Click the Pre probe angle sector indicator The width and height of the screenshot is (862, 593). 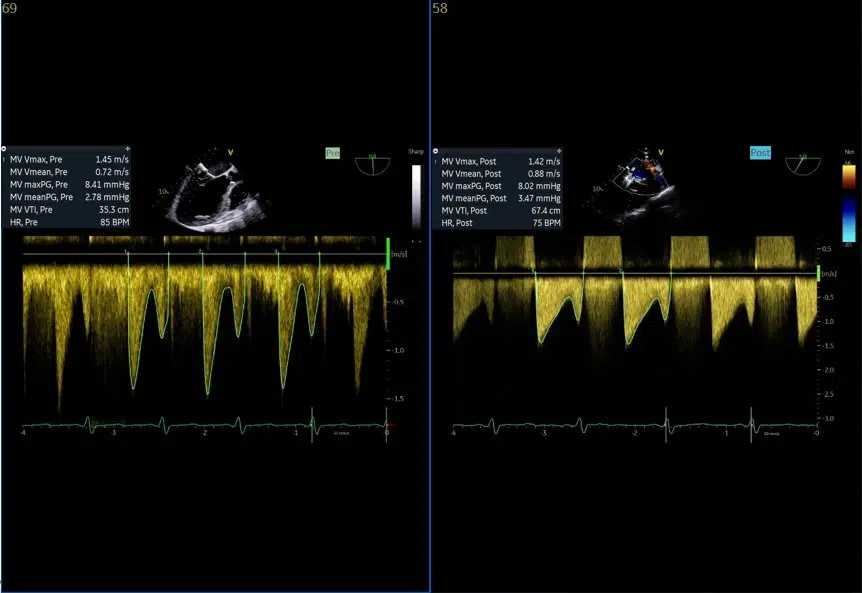click(373, 164)
